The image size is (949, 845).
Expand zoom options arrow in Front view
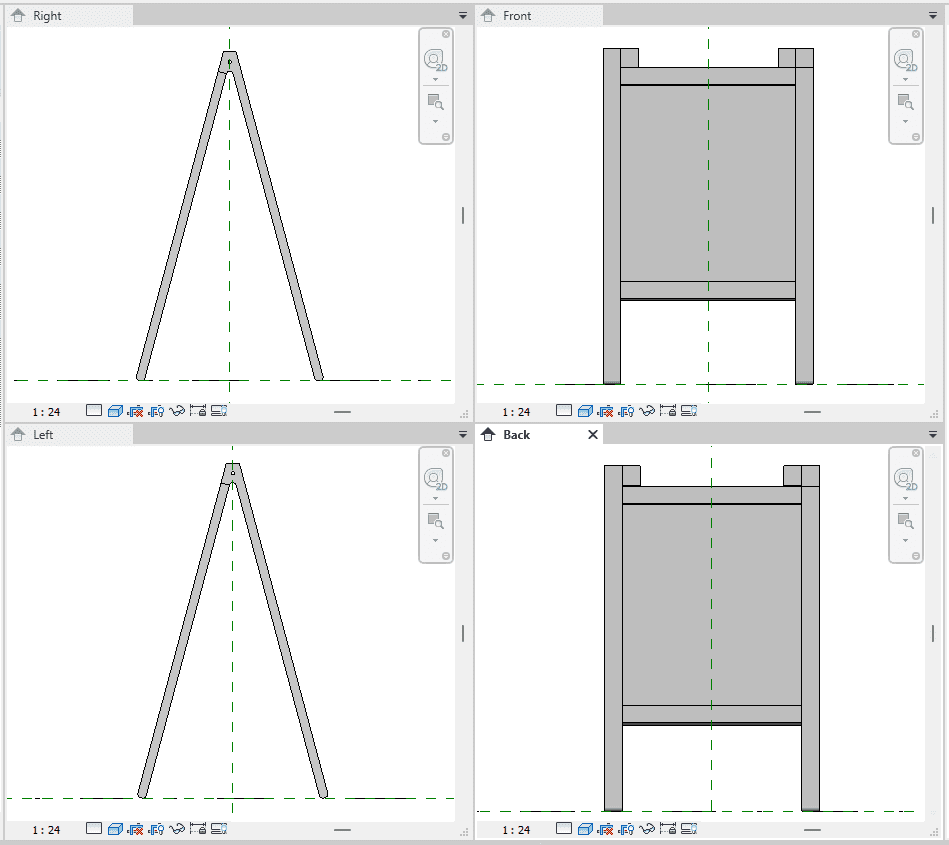(905, 121)
